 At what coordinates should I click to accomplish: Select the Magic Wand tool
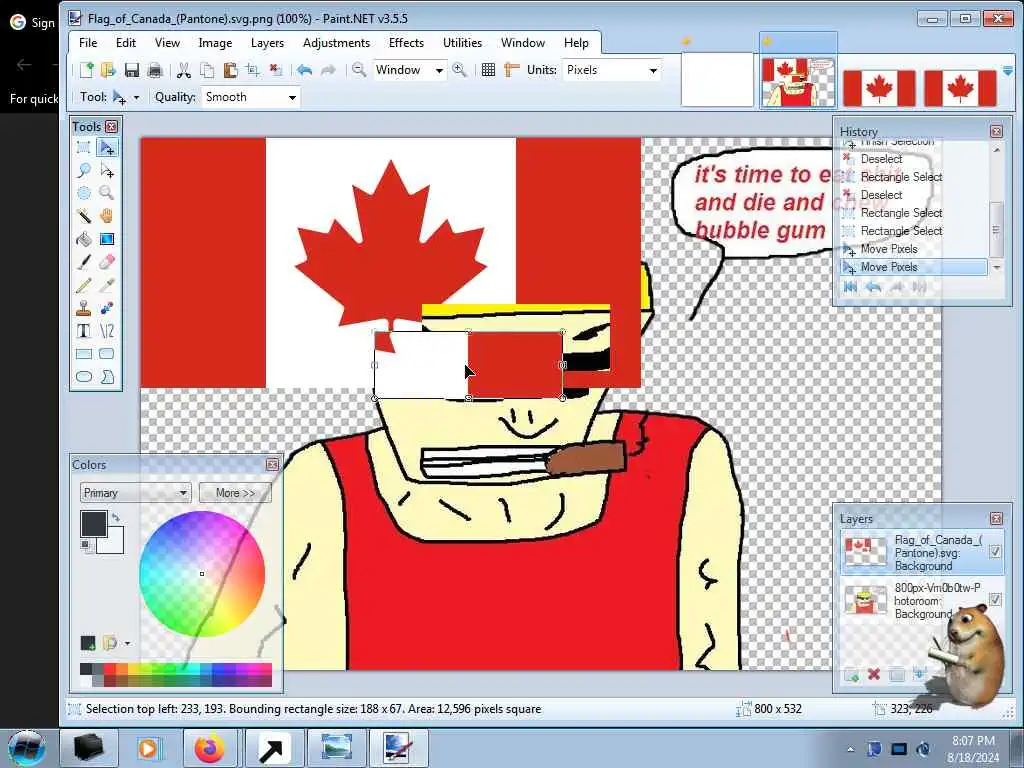[x=84, y=216]
